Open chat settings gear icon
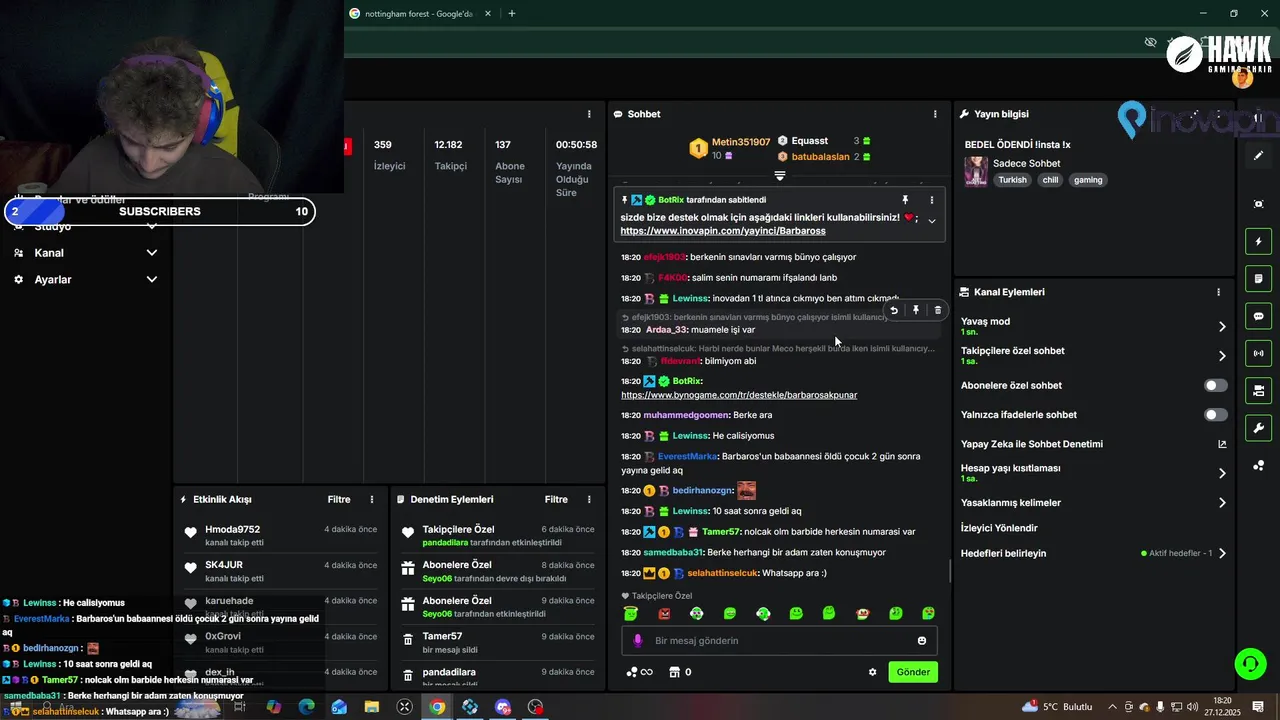The width and height of the screenshot is (1280, 720). [x=872, y=672]
